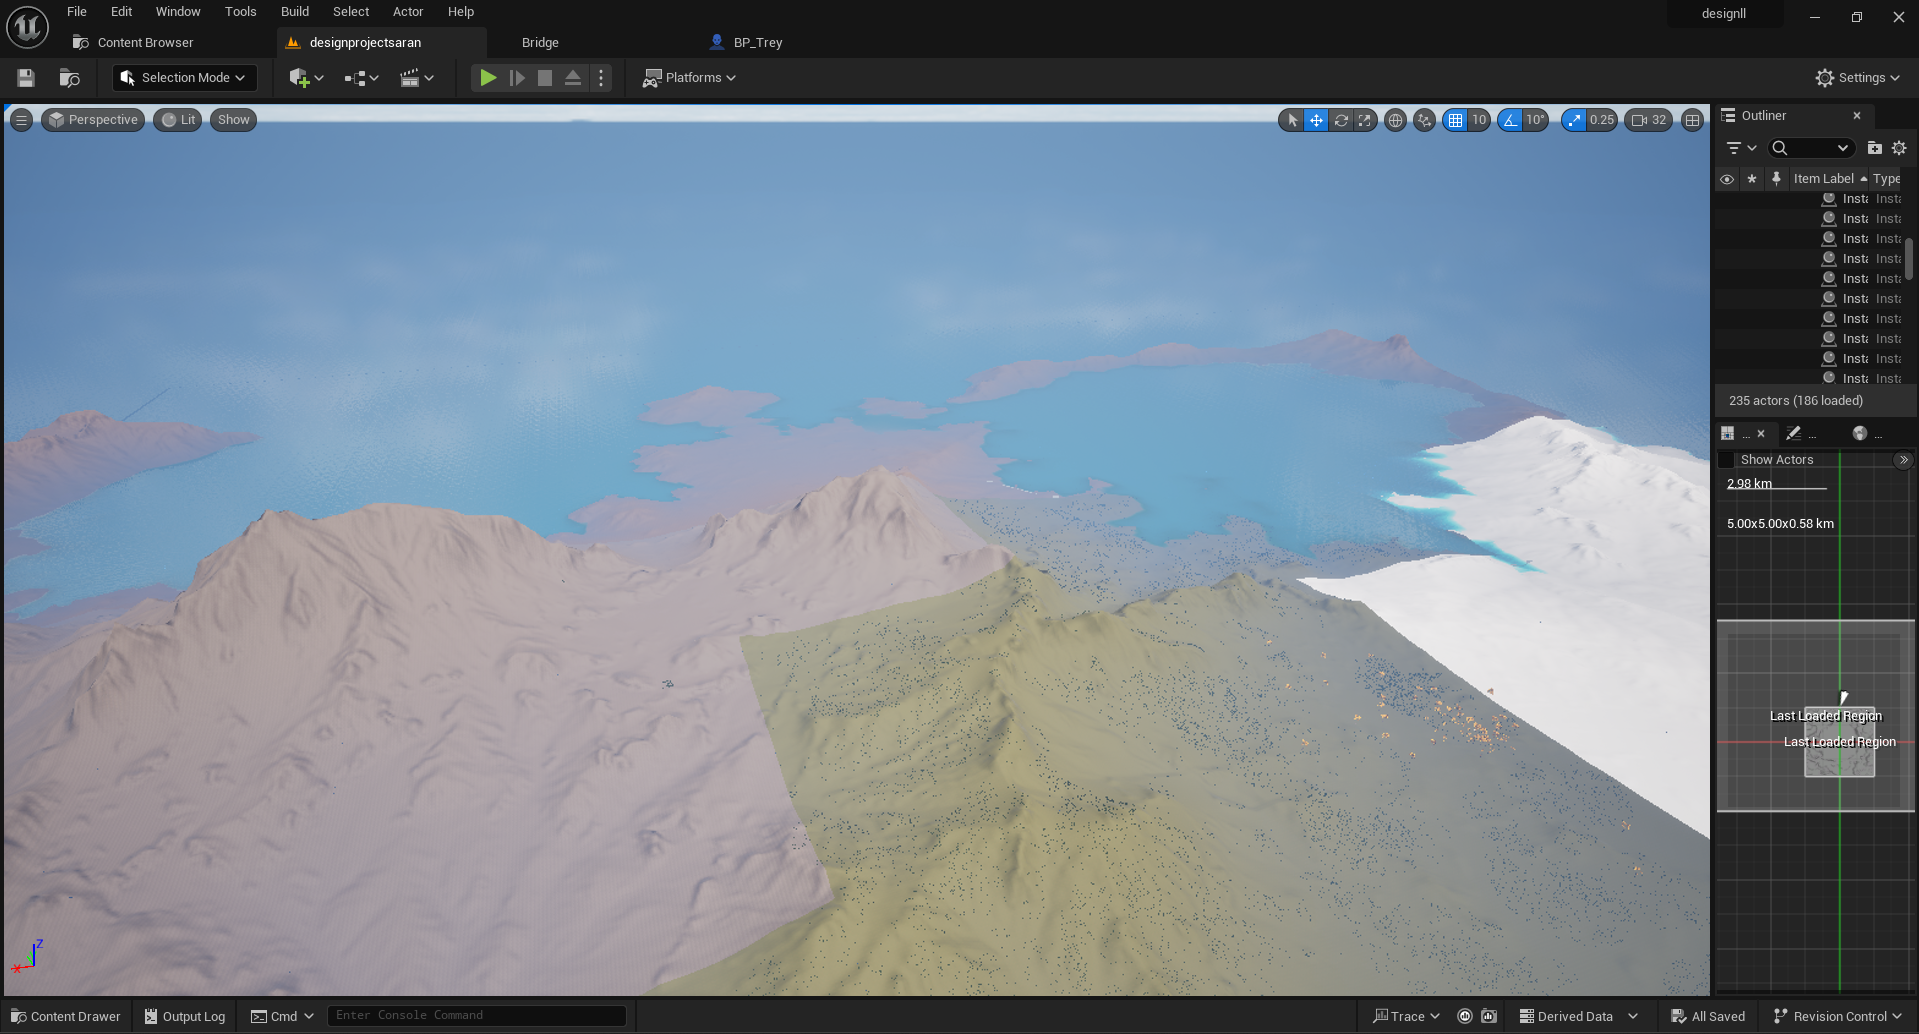Open Outliner settings gear icon
Screen dimensions: 1919x1034
coord(1899,148)
